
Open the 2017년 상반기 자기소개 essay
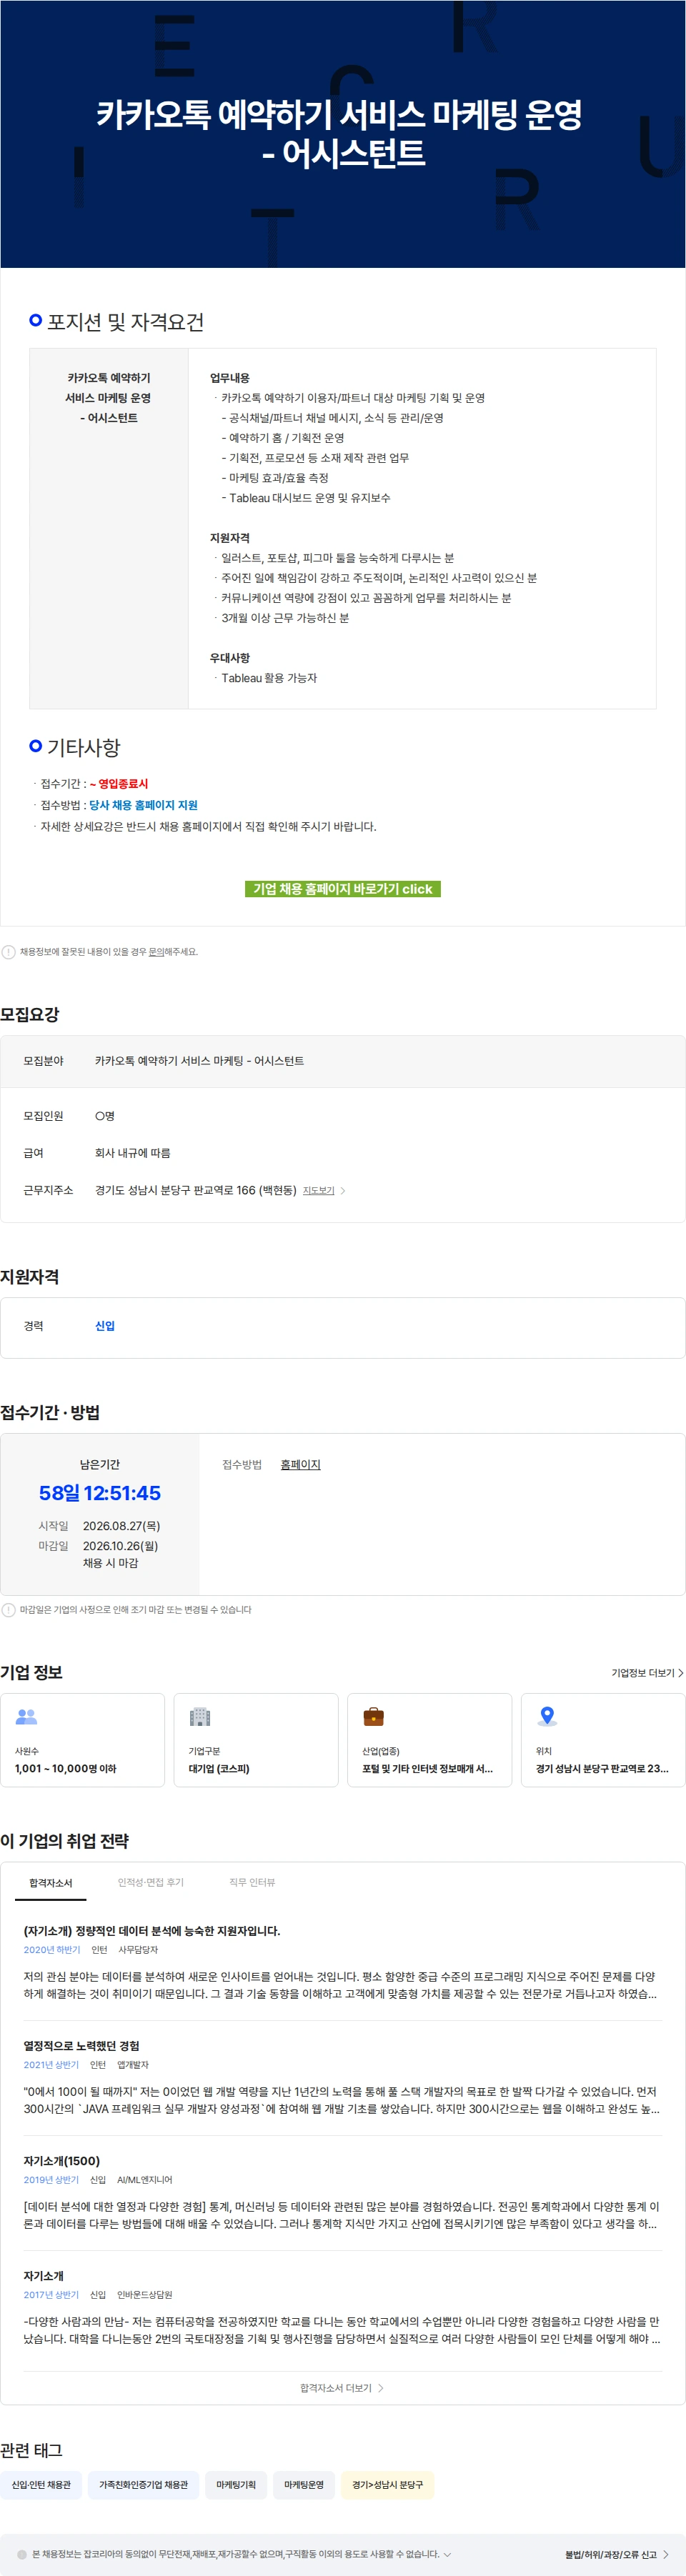point(44,2276)
